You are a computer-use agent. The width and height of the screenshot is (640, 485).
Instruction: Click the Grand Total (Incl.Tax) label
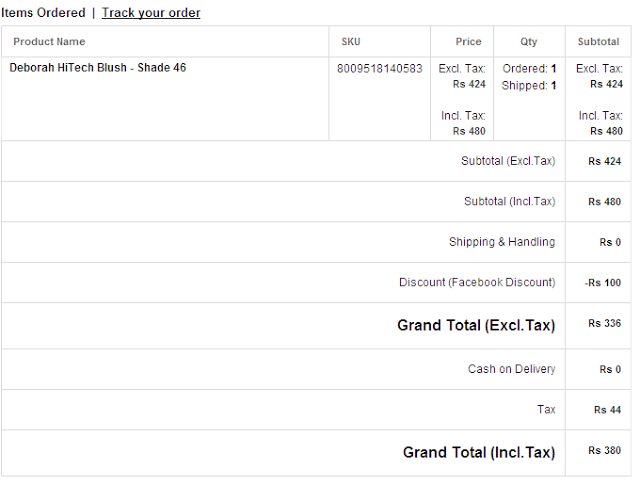click(x=479, y=453)
